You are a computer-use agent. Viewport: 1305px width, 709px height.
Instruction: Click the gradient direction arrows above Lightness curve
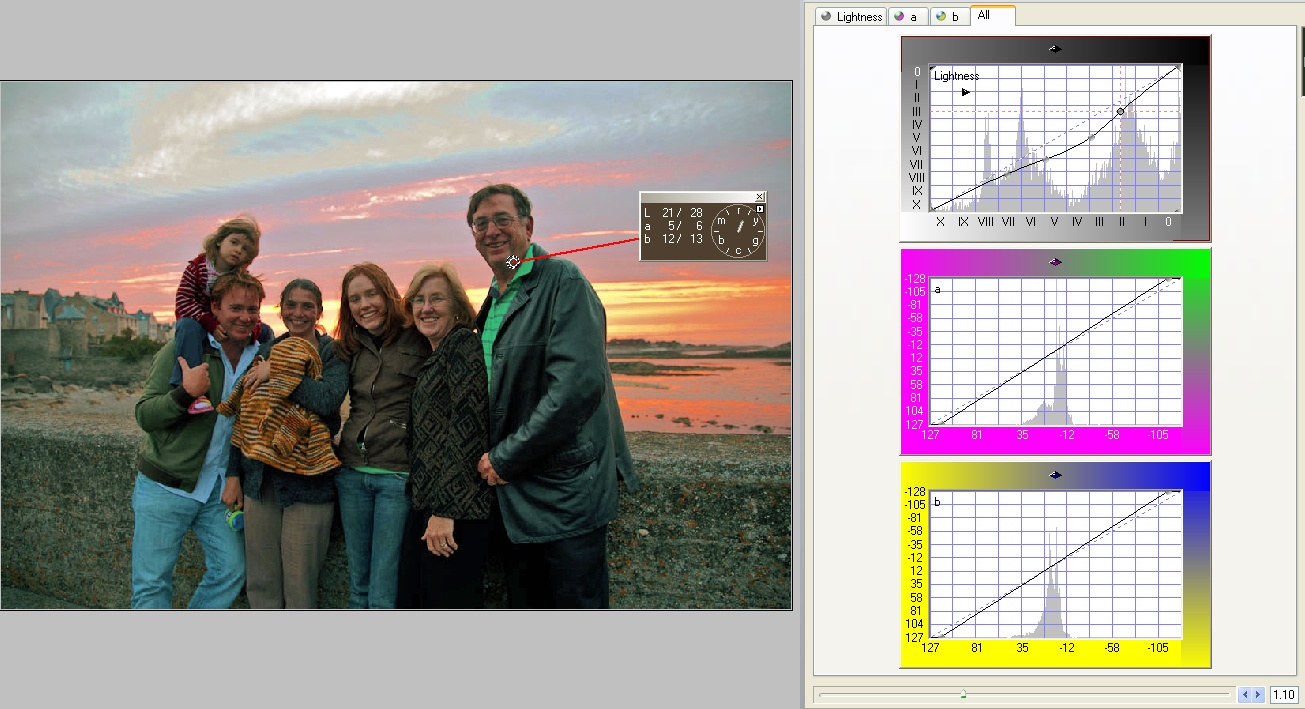[x=1054, y=48]
